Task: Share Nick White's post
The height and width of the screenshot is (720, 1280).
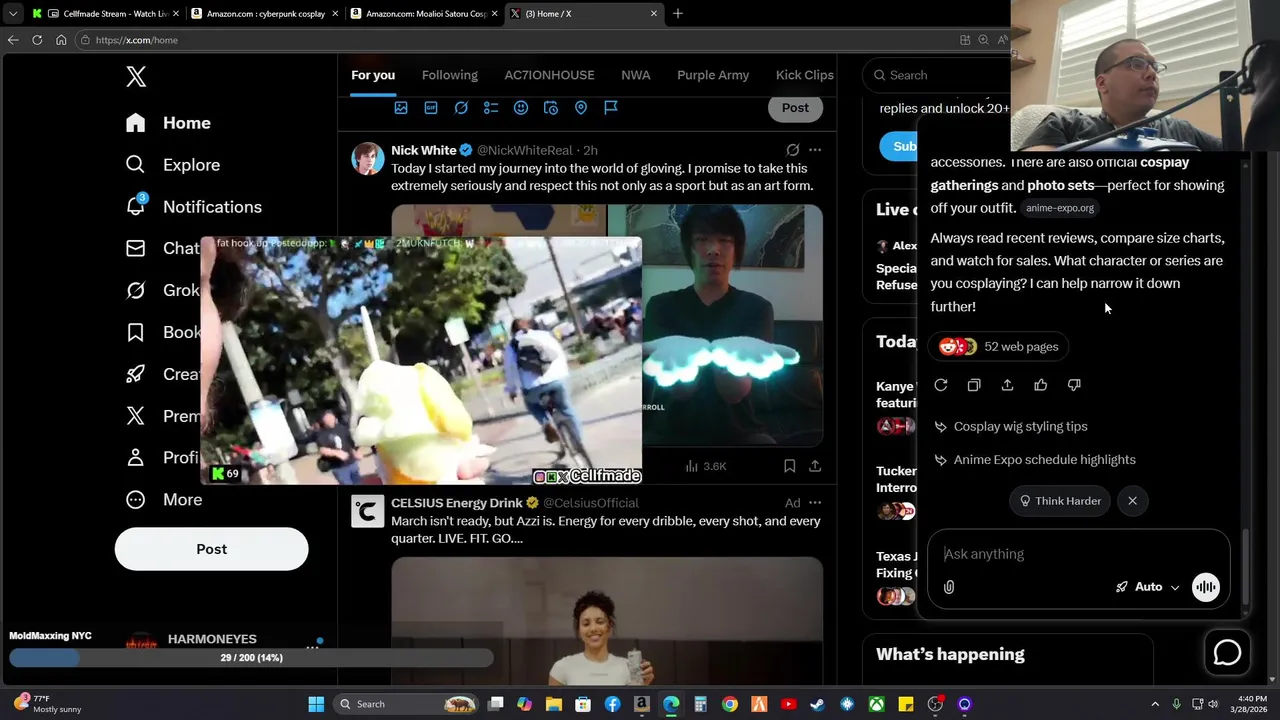Action: click(x=815, y=466)
